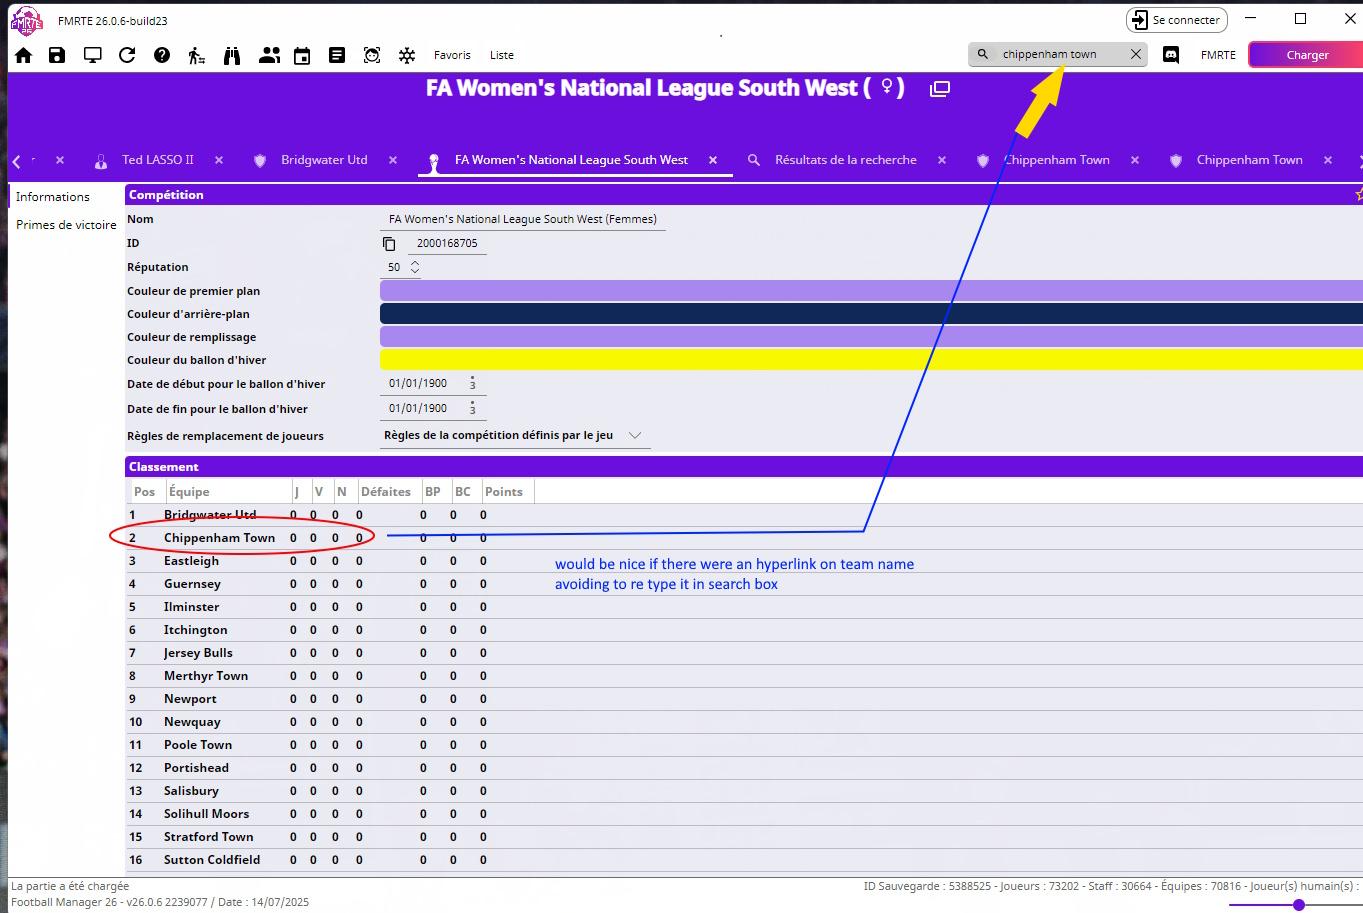Click the calendar icon in toolbar

pyautogui.click(x=302, y=56)
